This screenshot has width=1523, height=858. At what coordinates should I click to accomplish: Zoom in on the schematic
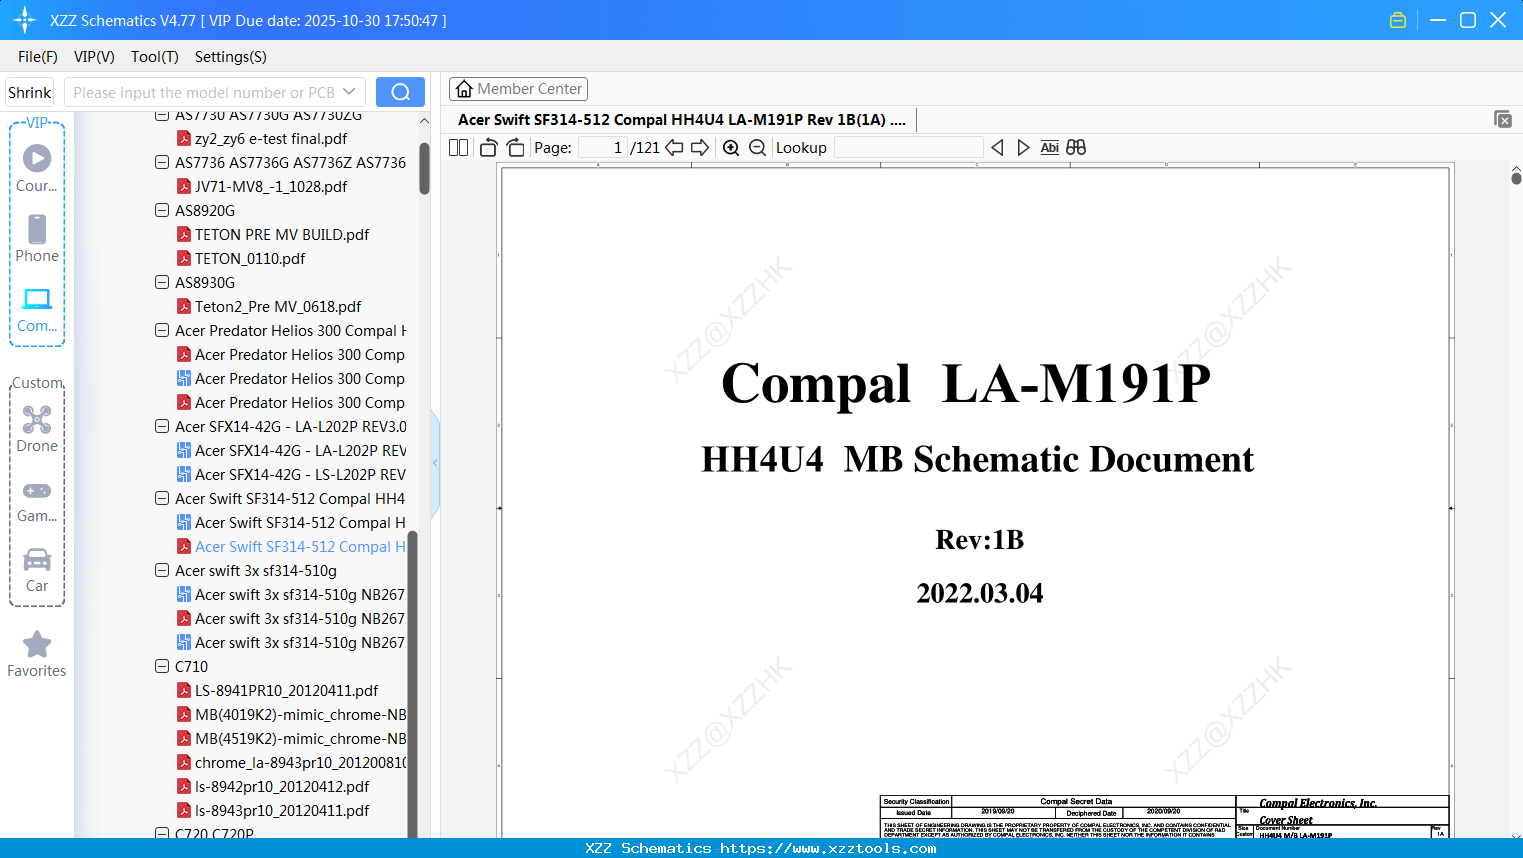pos(731,148)
